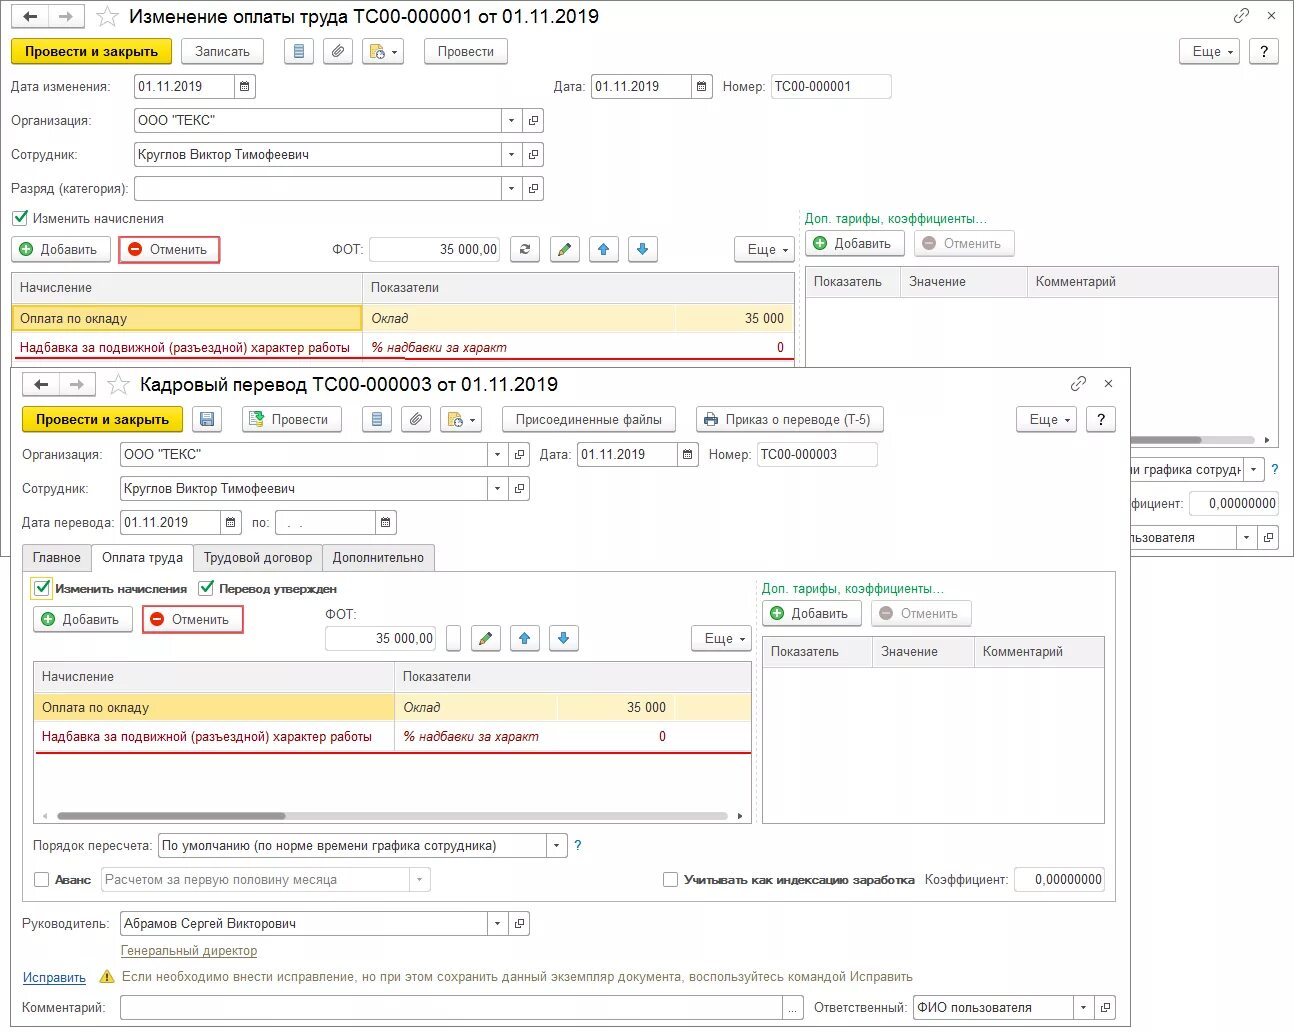Click paperclip icon in Кадровый перевод toolbar
Image resolution: width=1294 pixels, height=1032 pixels.
tap(416, 419)
